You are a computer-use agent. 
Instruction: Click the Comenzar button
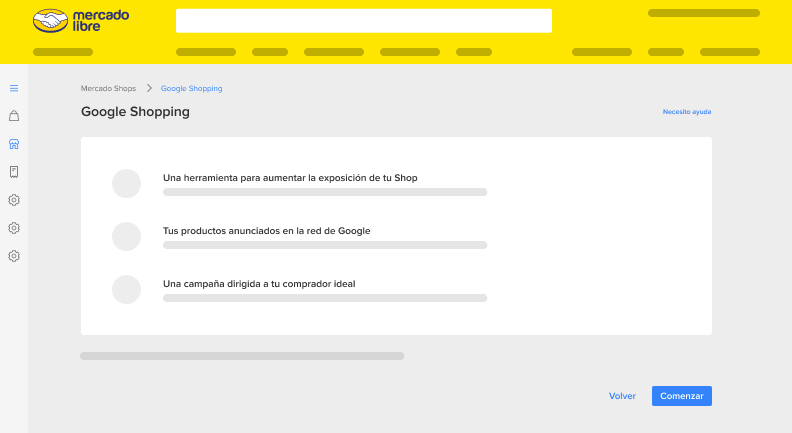click(x=682, y=396)
